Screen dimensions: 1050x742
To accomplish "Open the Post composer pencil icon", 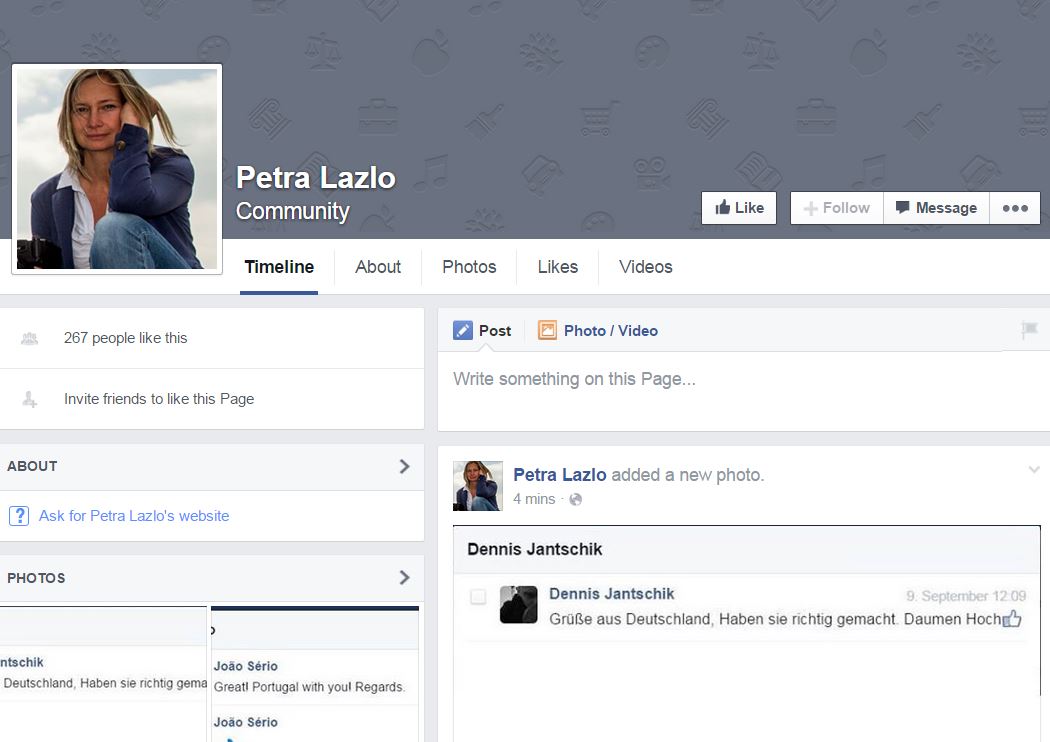I will [x=463, y=330].
